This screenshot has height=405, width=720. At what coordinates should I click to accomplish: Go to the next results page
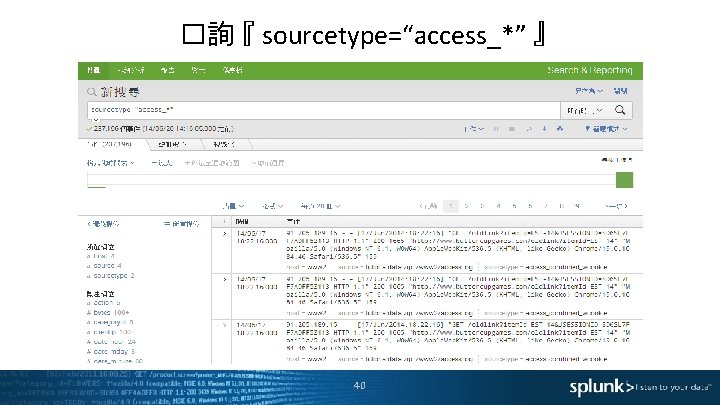coord(616,206)
